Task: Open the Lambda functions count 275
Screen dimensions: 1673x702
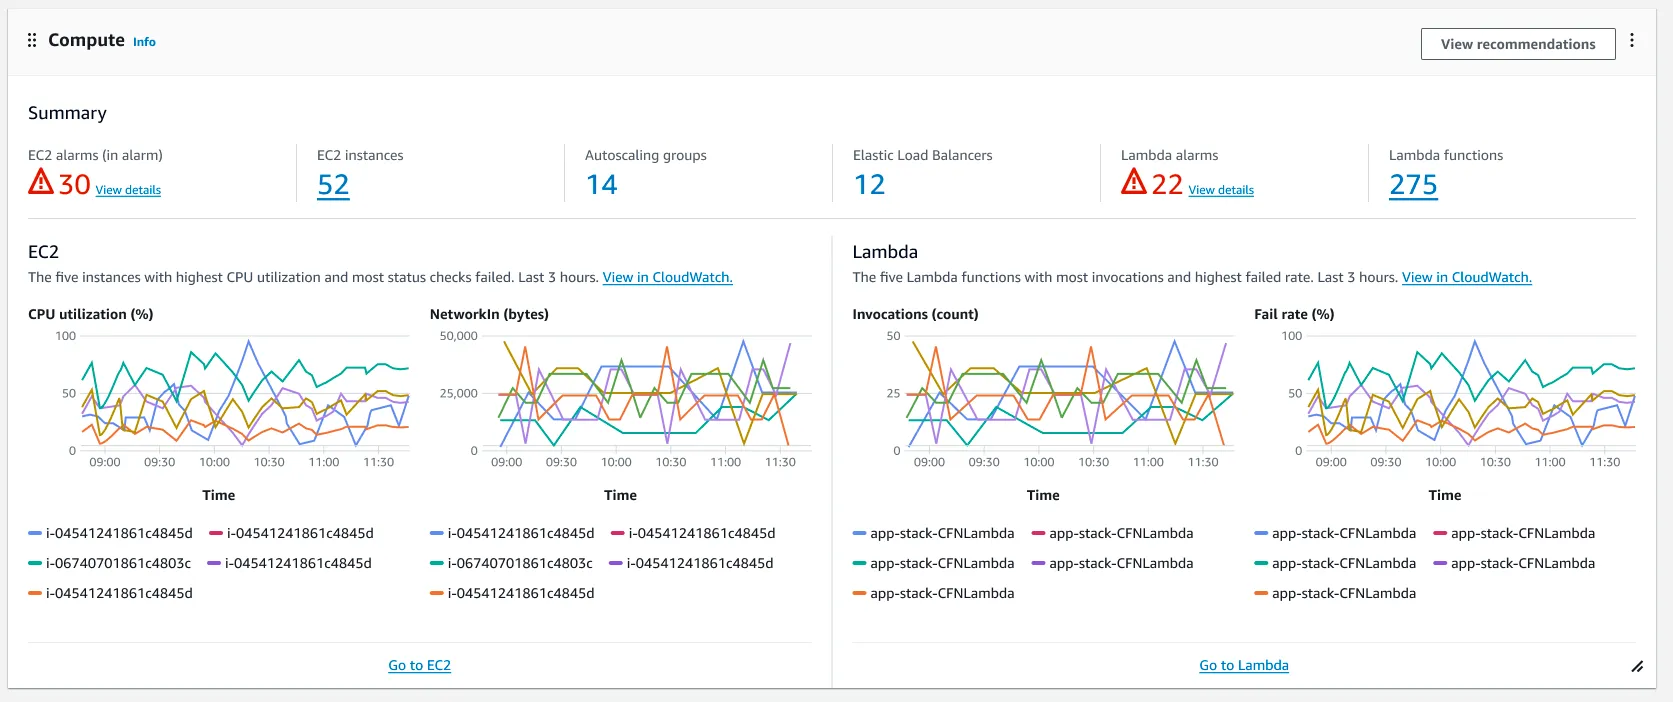Action: [x=1413, y=185]
